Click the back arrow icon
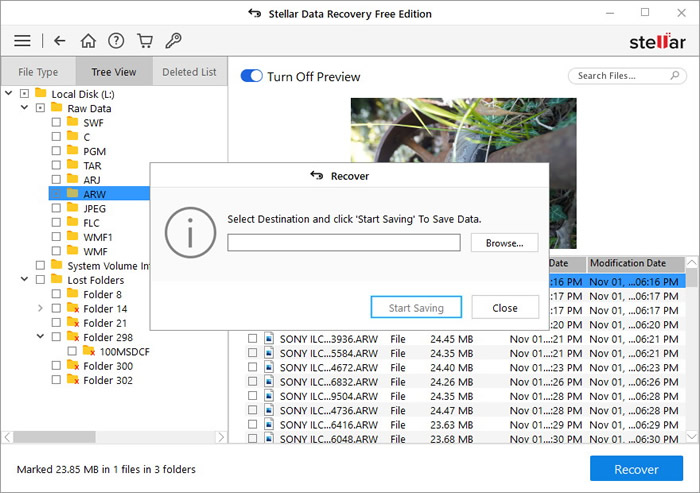 tap(60, 41)
